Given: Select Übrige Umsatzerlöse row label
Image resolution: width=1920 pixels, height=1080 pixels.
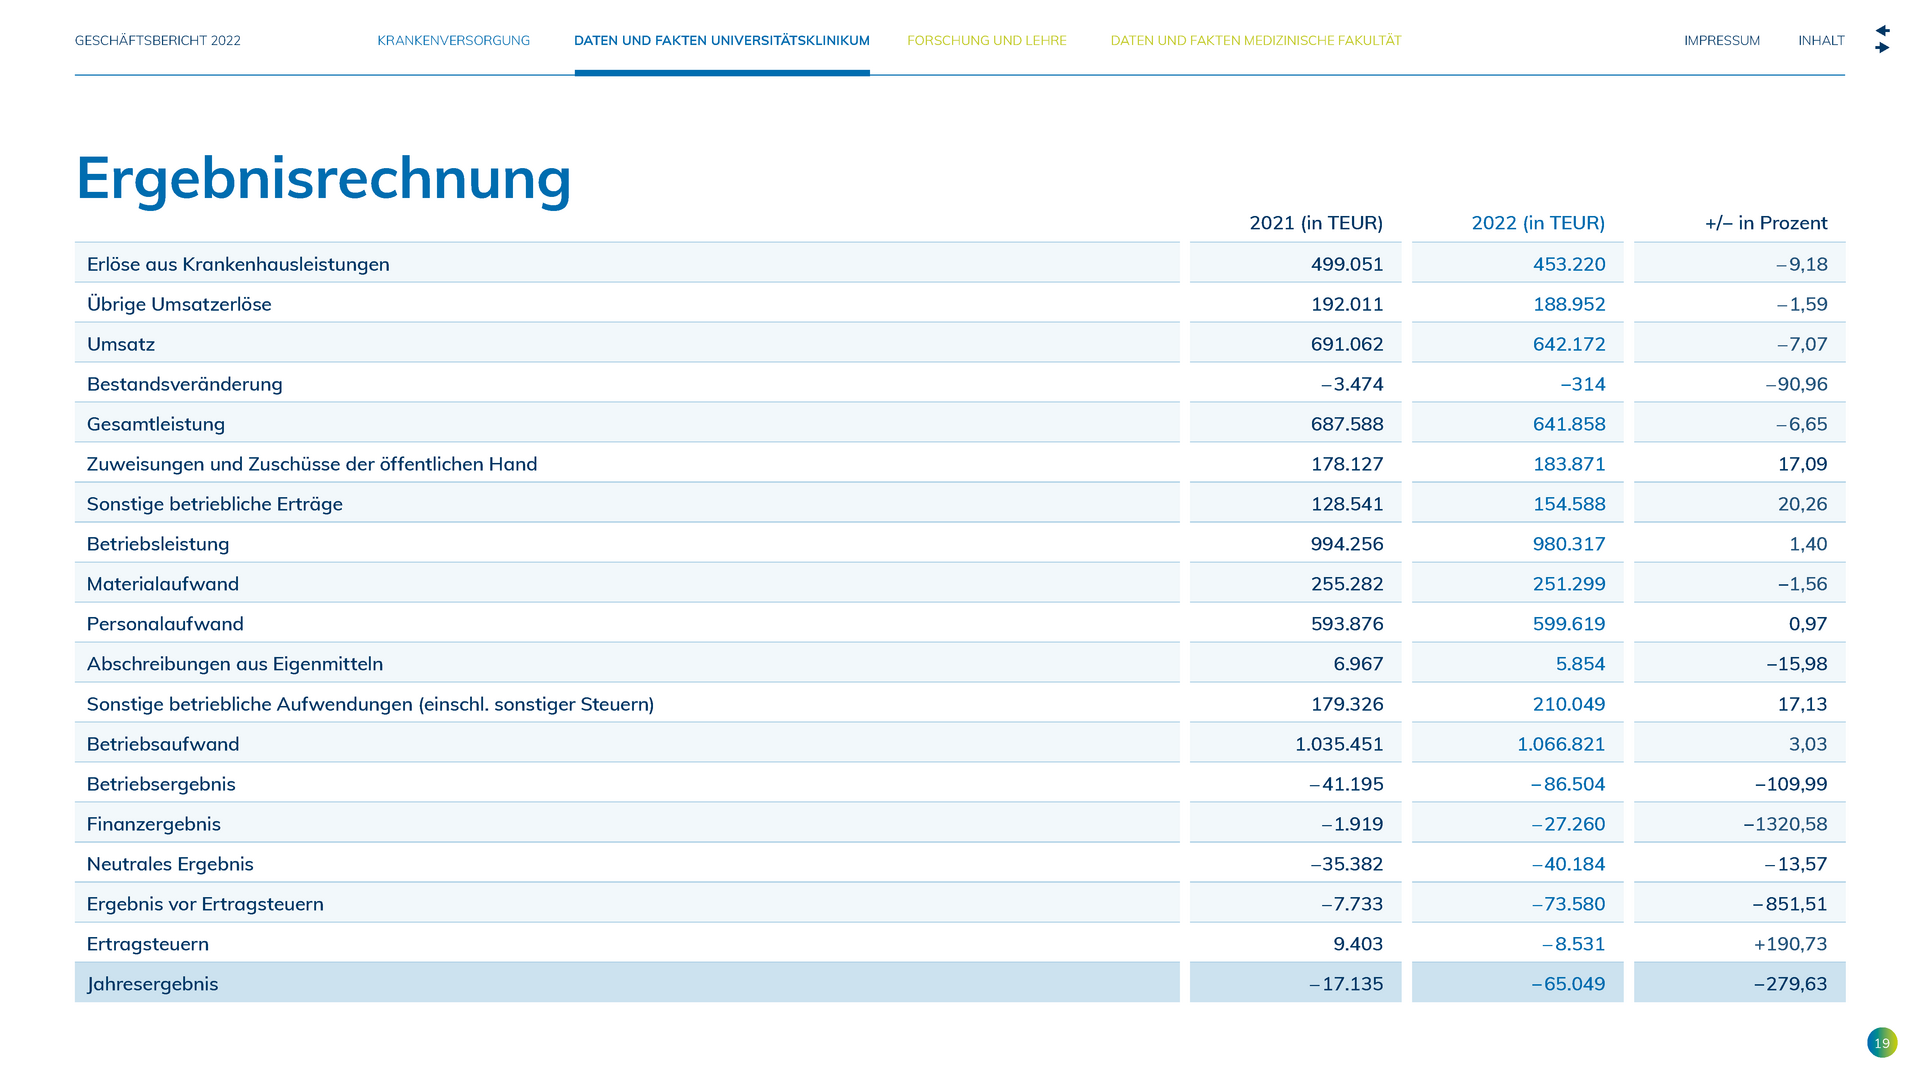Looking at the screenshot, I should coord(179,304).
